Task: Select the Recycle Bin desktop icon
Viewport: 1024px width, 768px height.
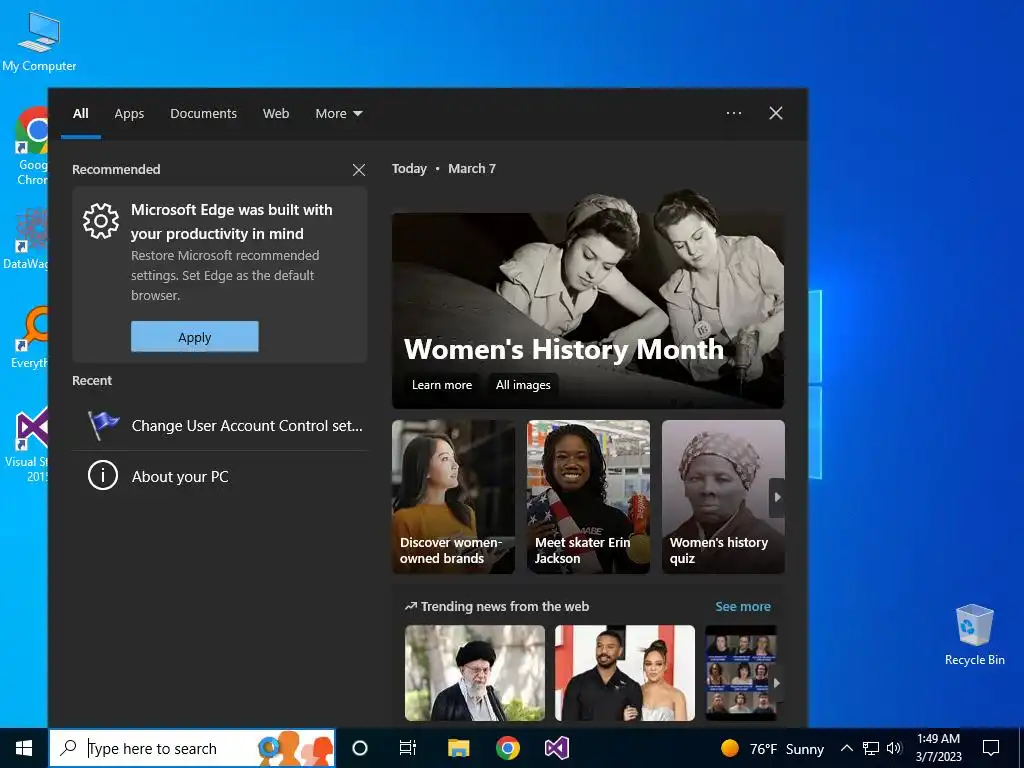Action: (x=974, y=635)
